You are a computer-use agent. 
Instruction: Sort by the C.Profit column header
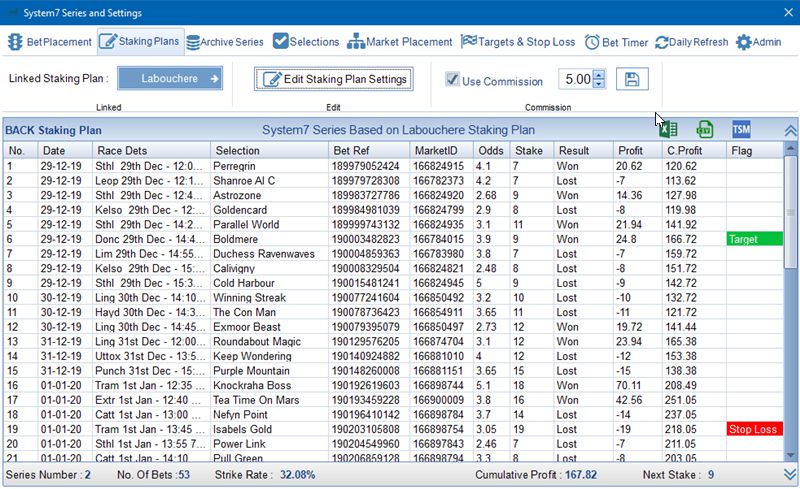[694, 151]
